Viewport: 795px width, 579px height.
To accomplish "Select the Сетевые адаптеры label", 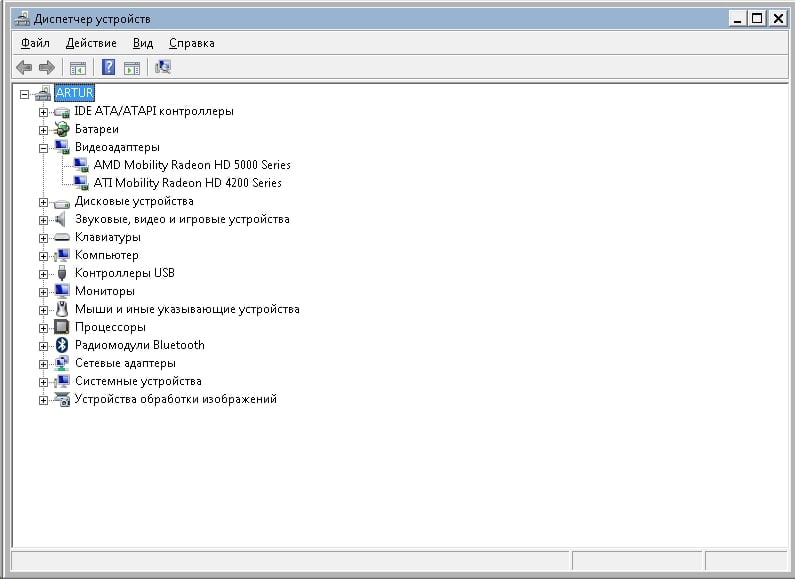I will pos(125,363).
